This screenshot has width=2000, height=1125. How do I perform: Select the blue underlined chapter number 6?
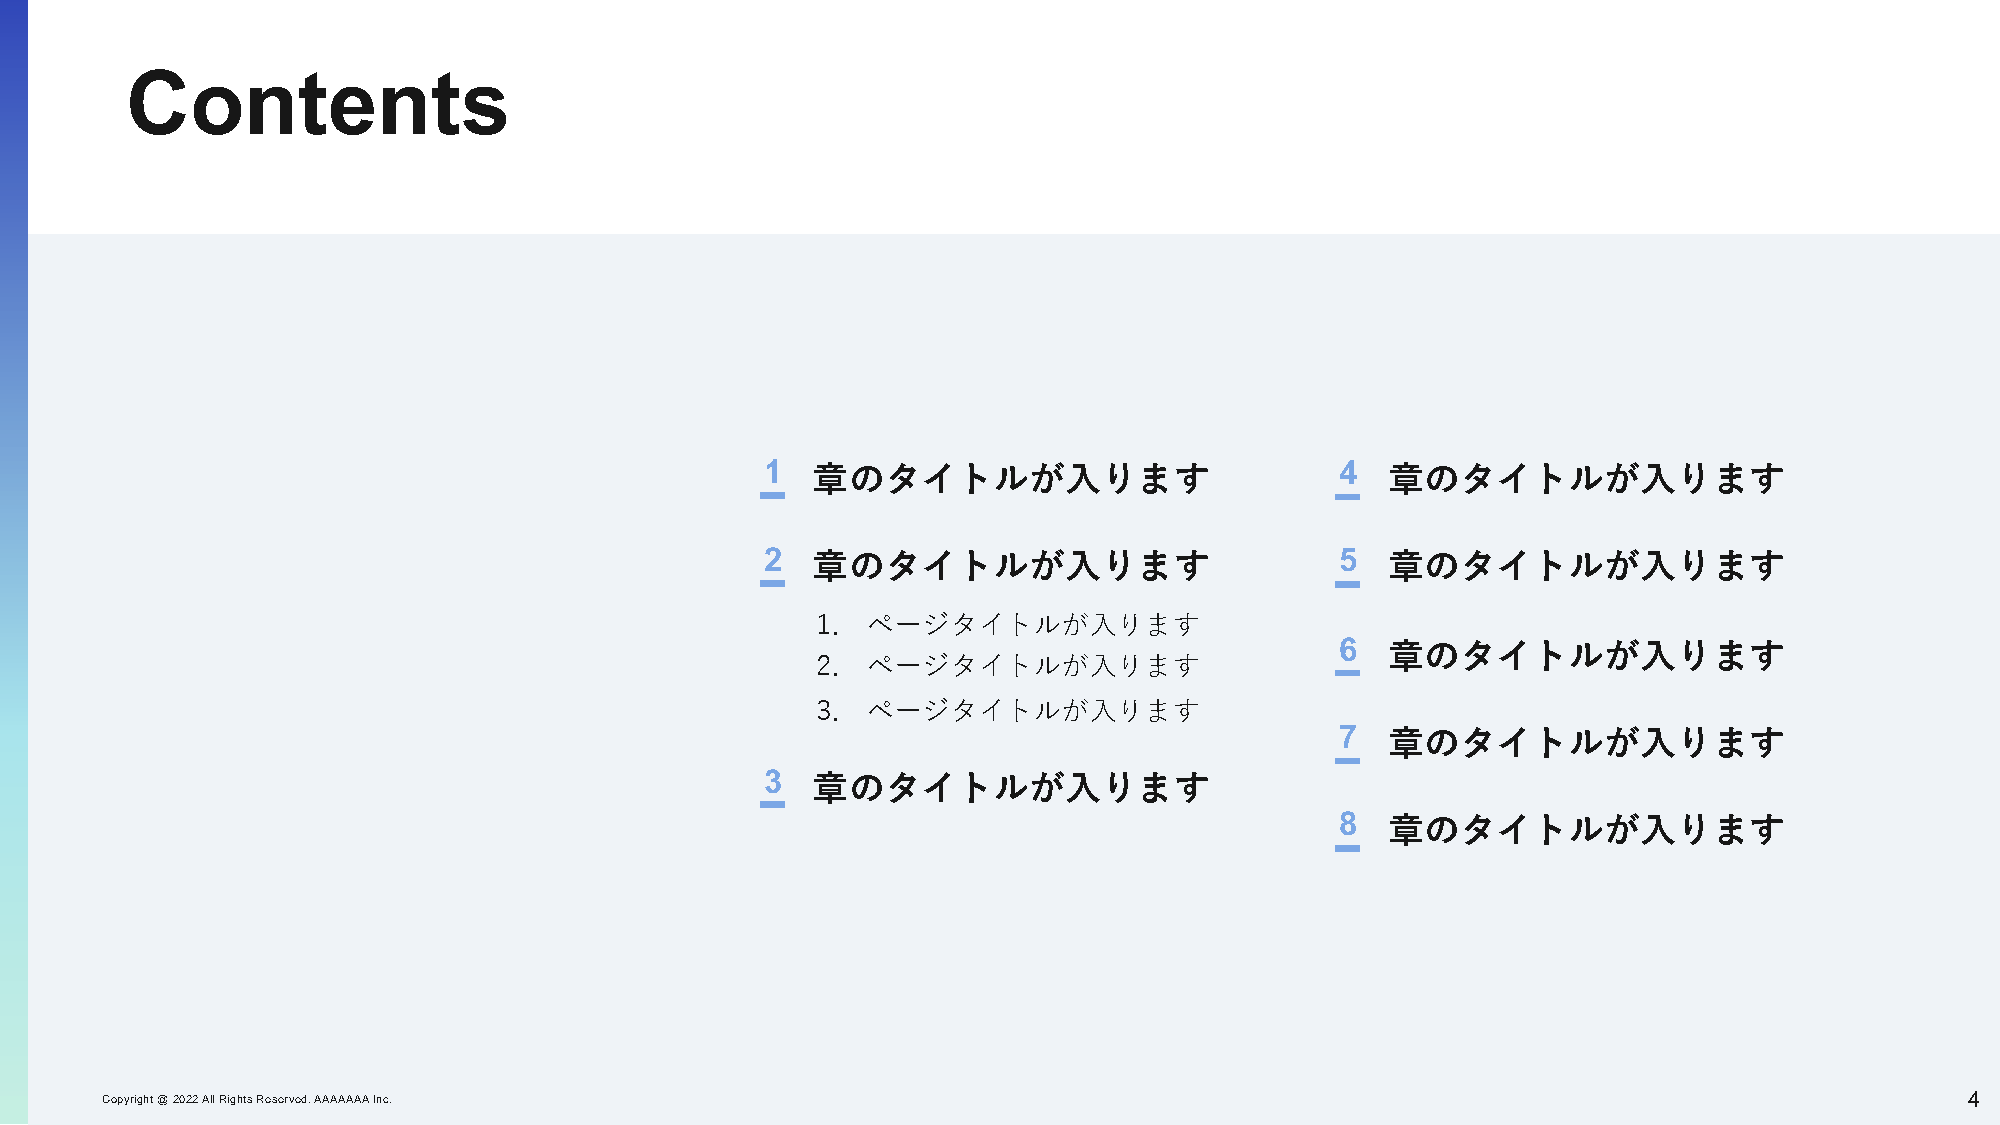tap(1347, 651)
